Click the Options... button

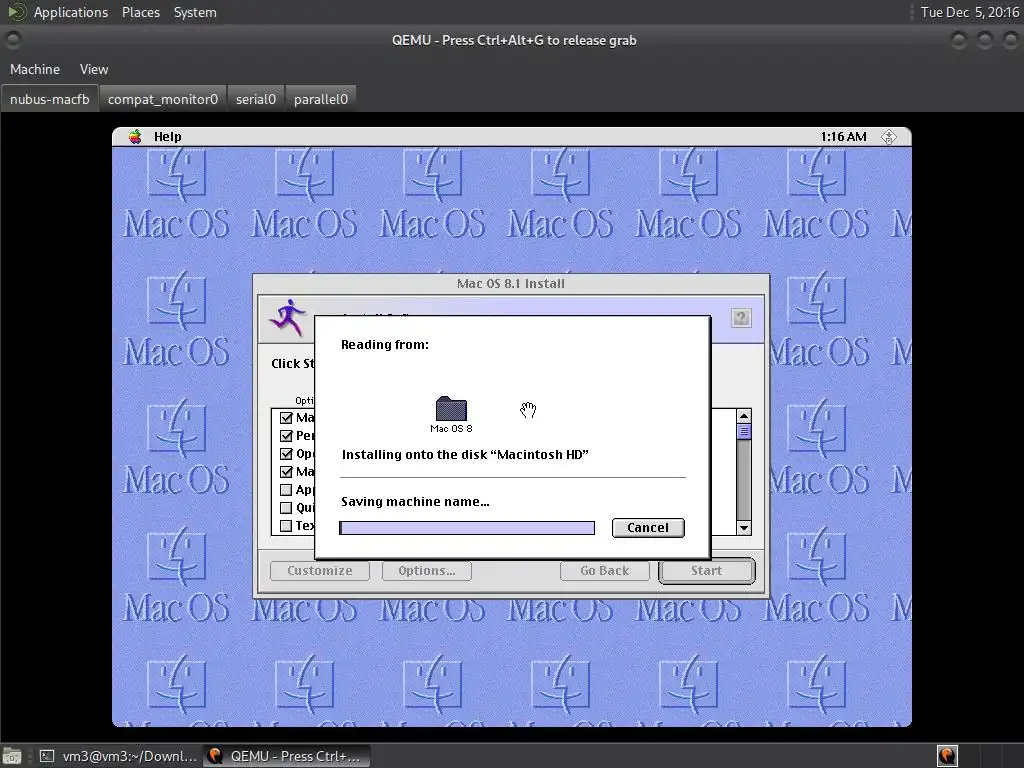coord(426,571)
